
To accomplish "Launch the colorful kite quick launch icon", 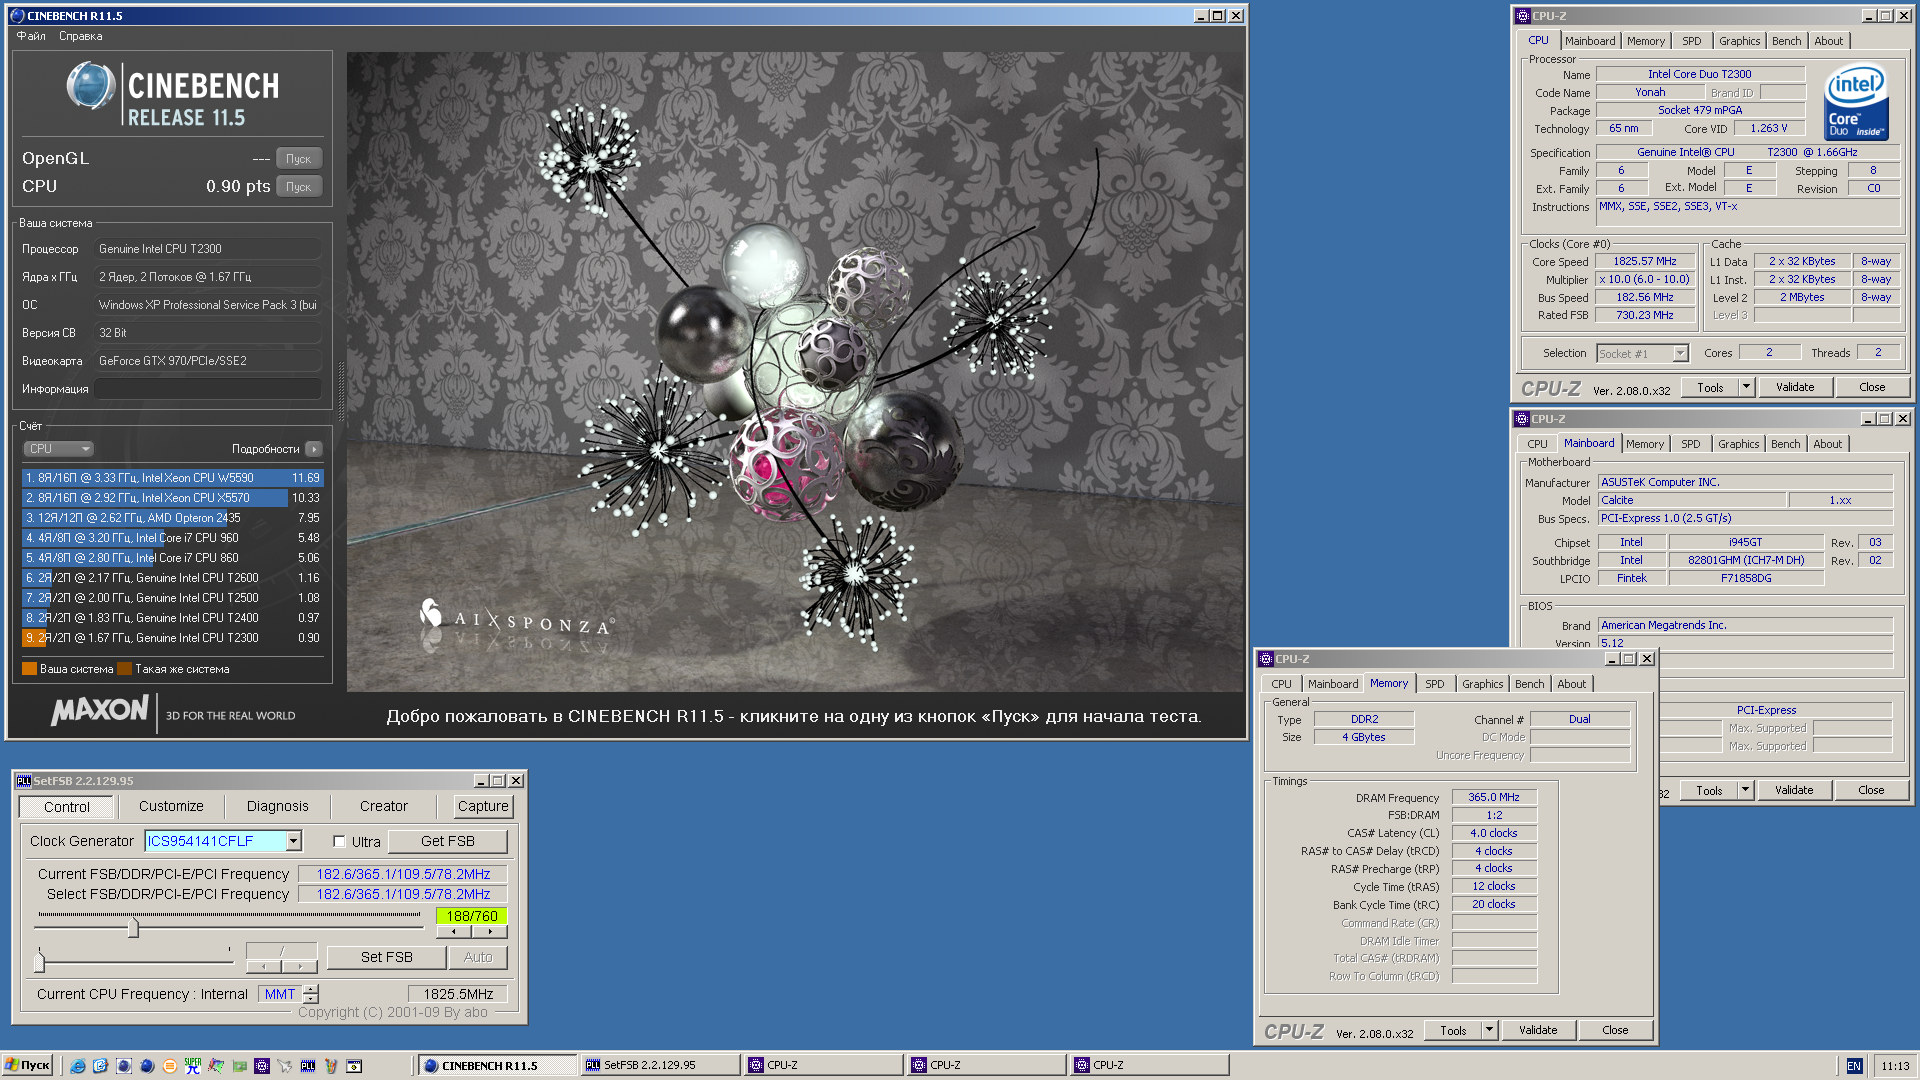I will (x=216, y=1066).
